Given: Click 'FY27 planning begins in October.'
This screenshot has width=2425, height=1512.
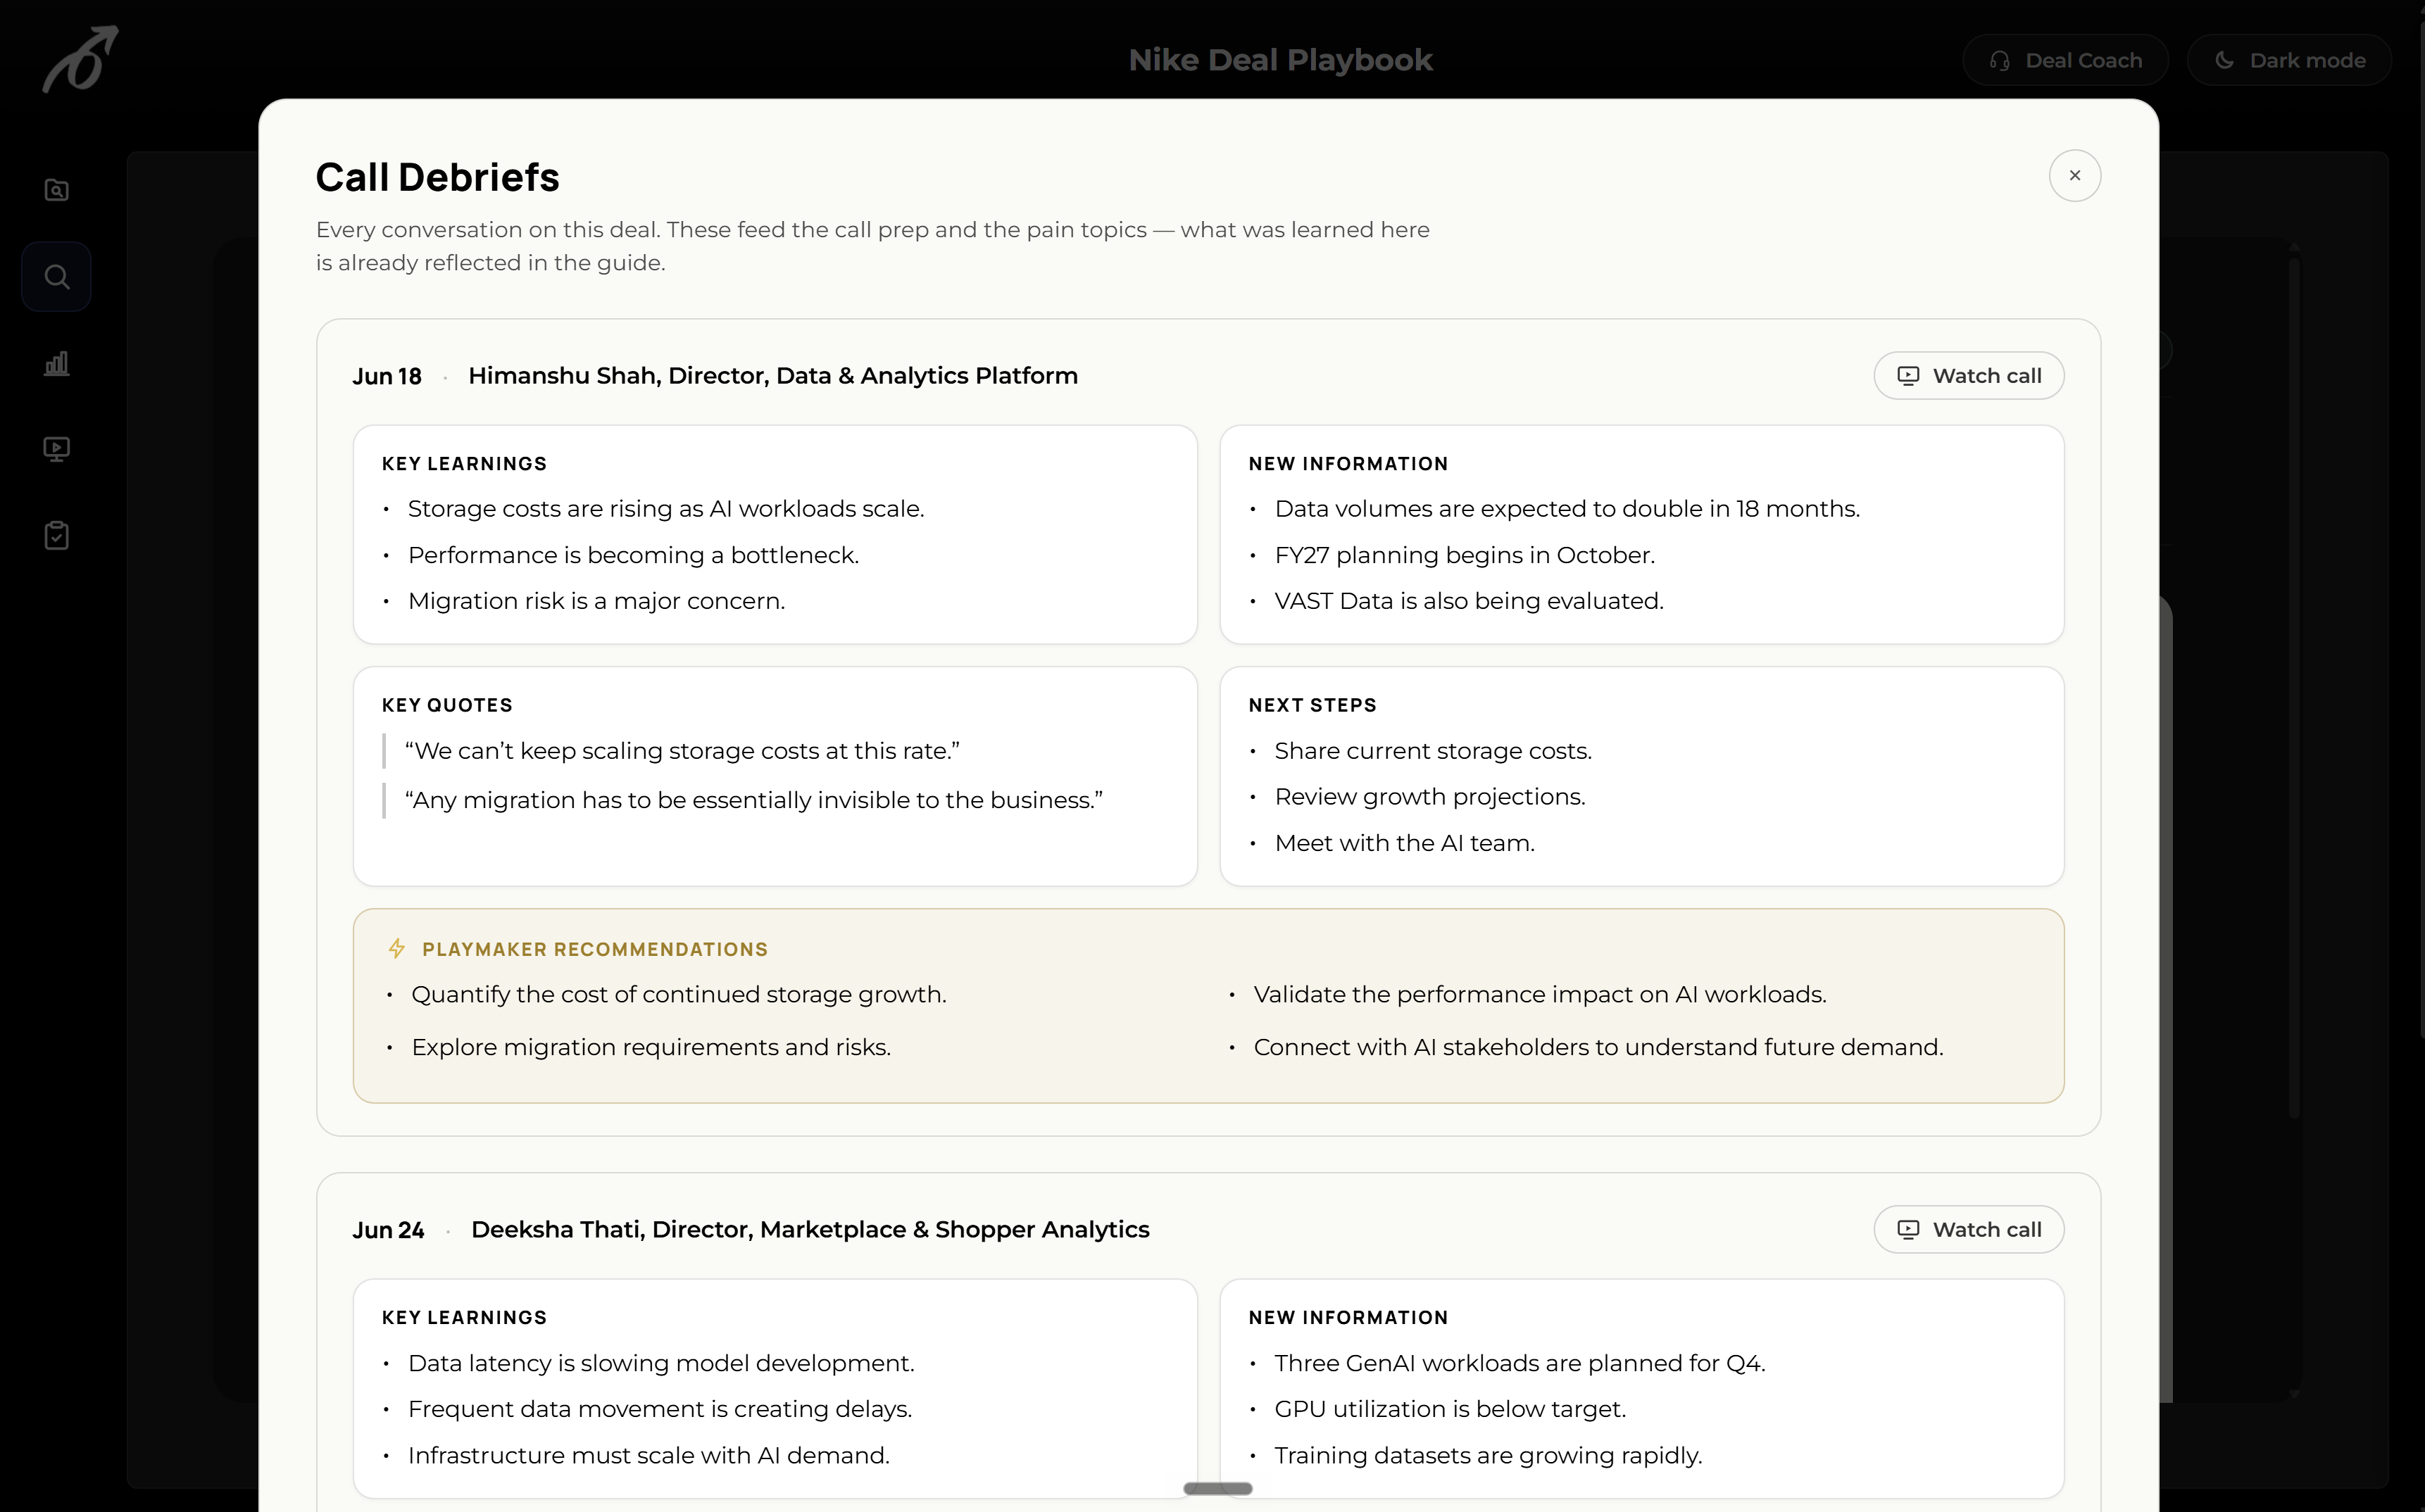Looking at the screenshot, I should (x=1464, y=555).
